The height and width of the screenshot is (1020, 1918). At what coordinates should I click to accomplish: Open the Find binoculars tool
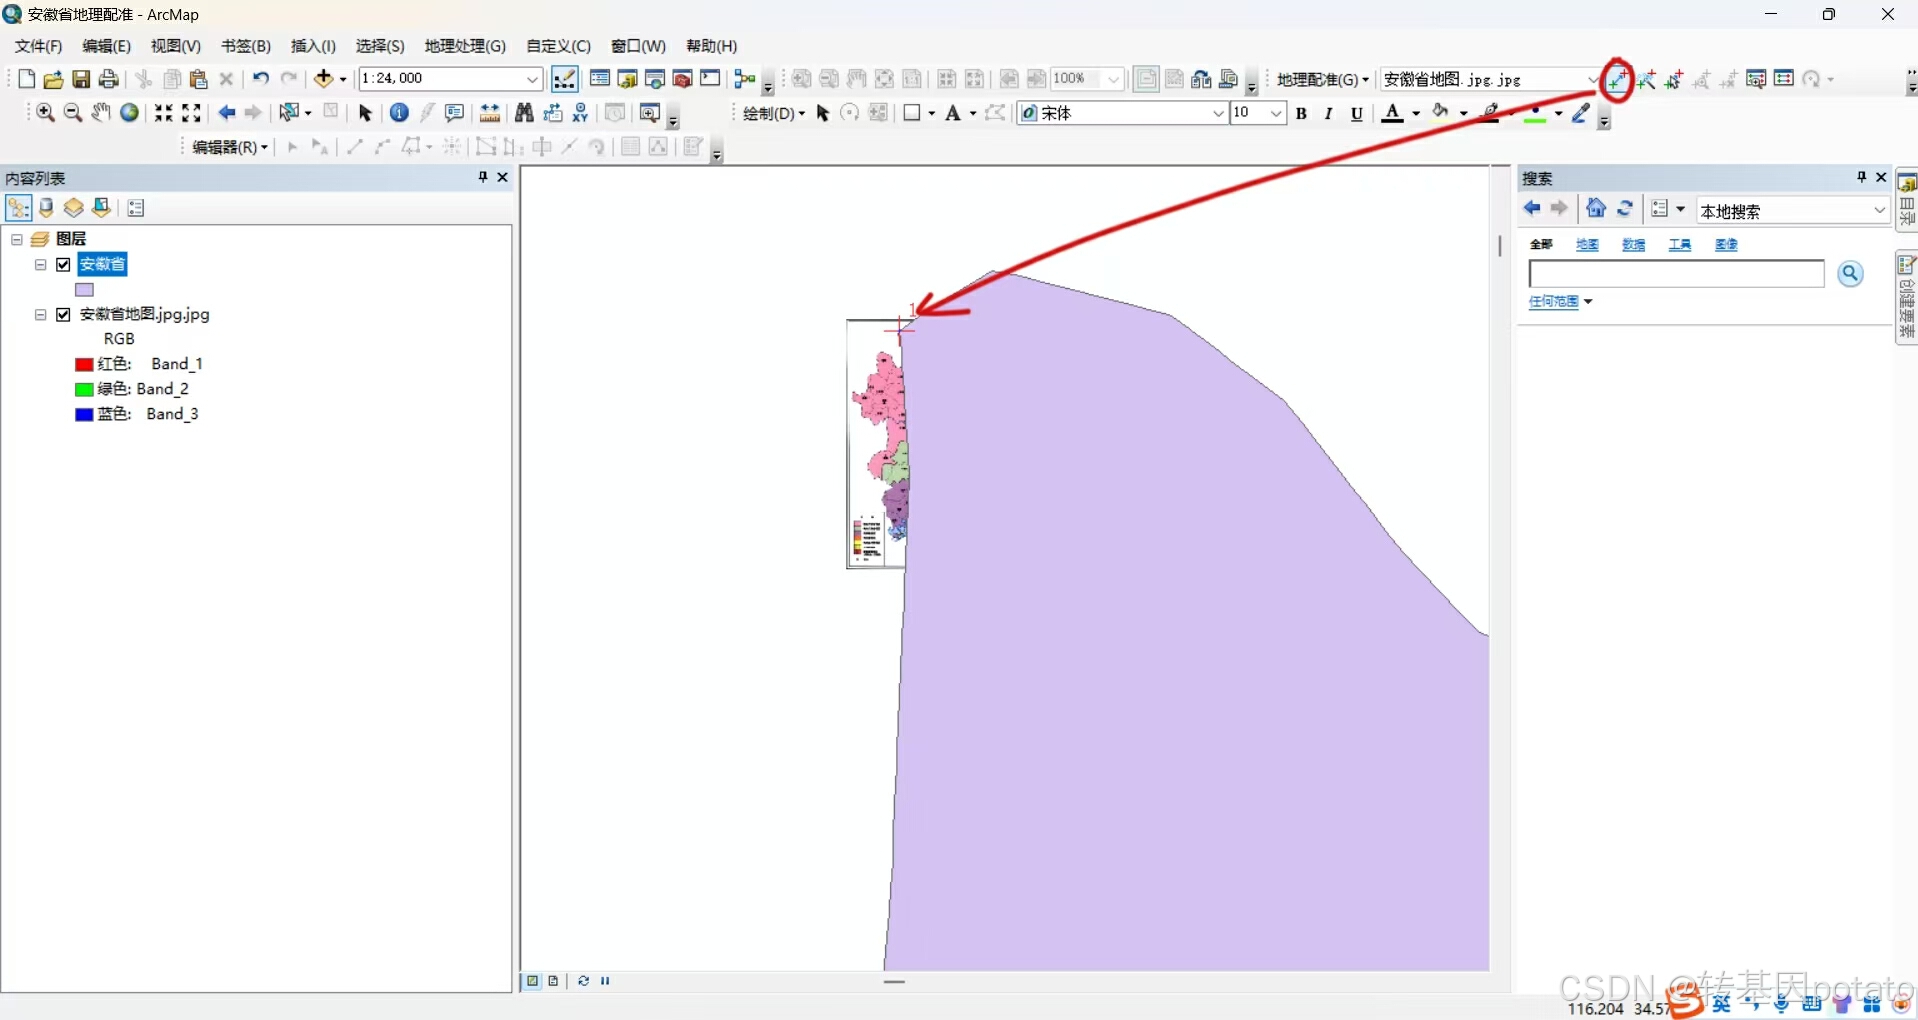(x=524, y=113)
